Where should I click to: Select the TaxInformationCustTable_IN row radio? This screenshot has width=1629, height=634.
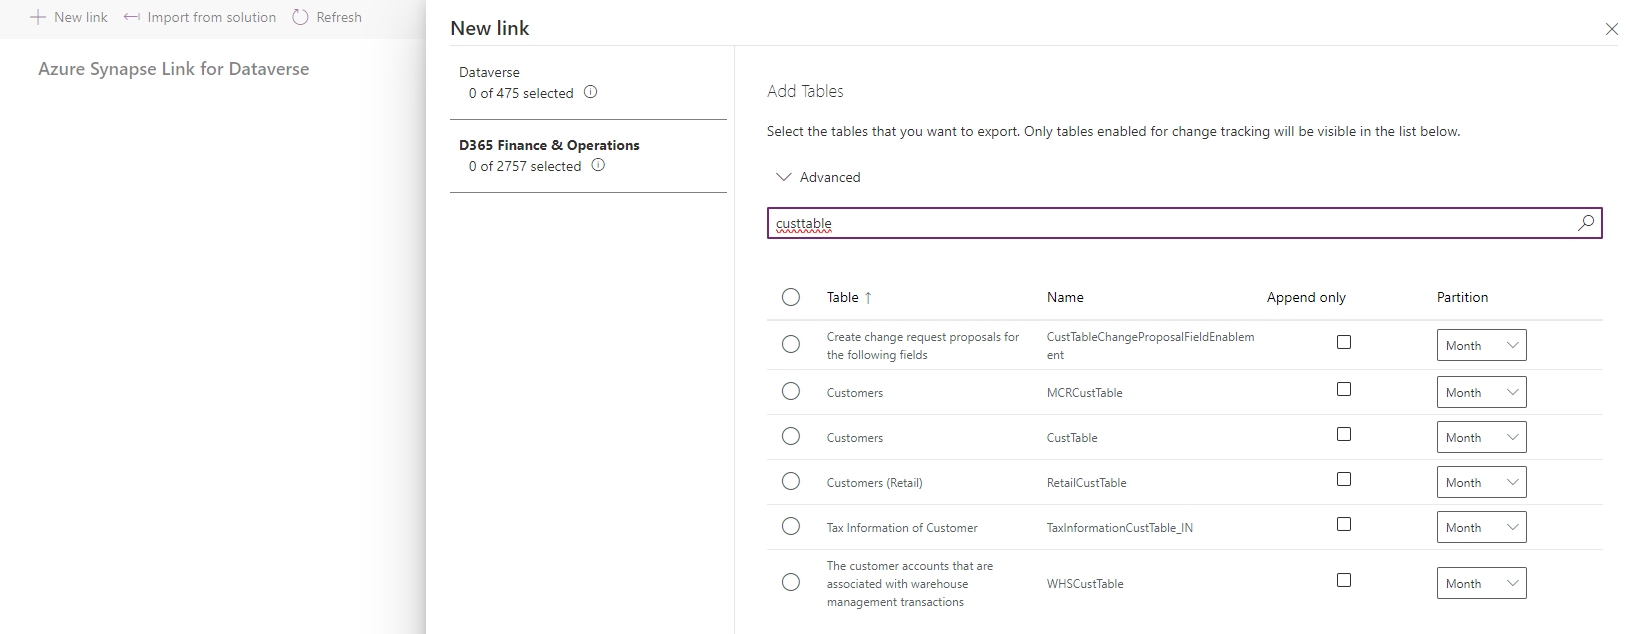pyautogui.click(x=791, y=526)
